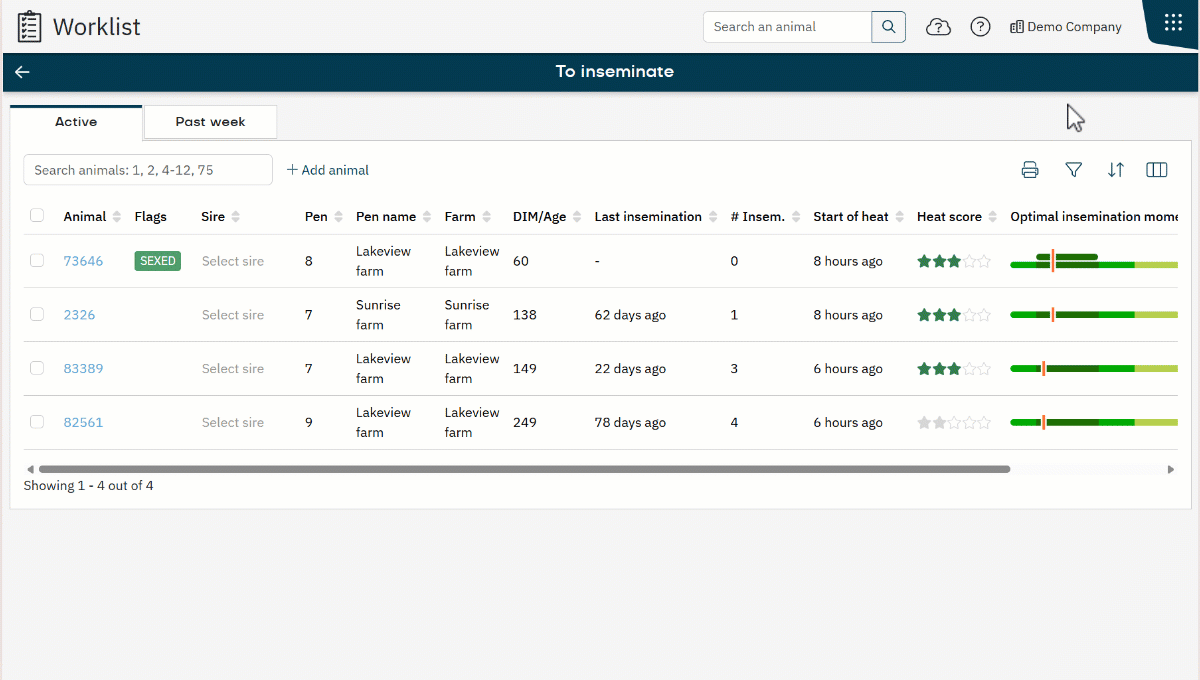Click the '62 days ago' cell
The image size is (1200, 680).
(630, 315)
